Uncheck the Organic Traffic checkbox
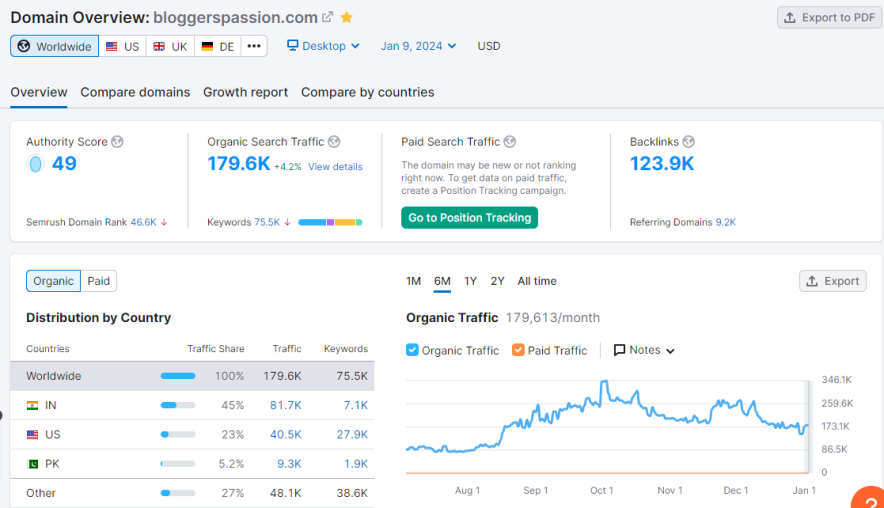Viewport: 884px width, 508px height. (x=413, y=350)
